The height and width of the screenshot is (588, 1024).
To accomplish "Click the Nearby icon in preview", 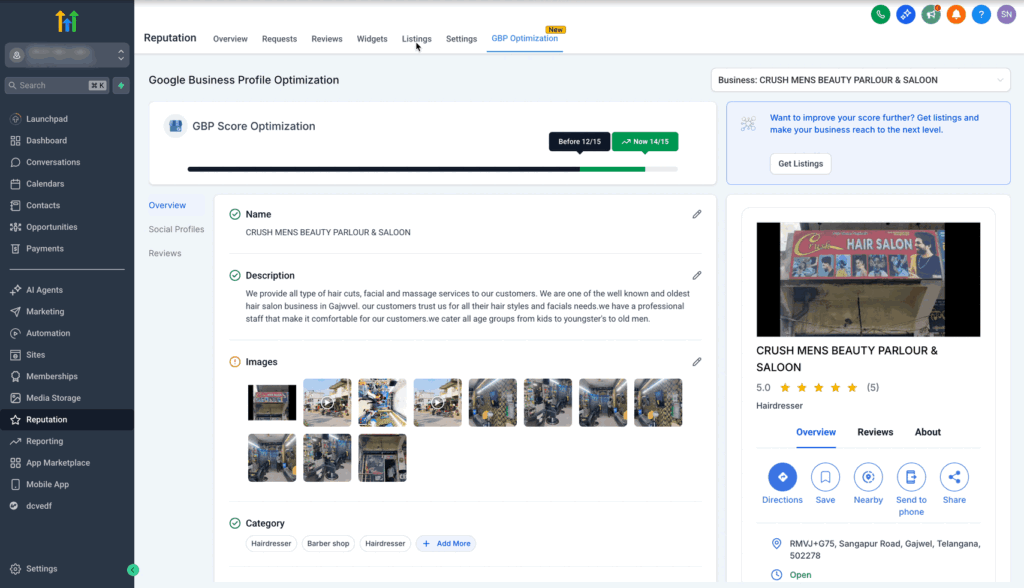I will pyautogui.click(x=868, y=477).
